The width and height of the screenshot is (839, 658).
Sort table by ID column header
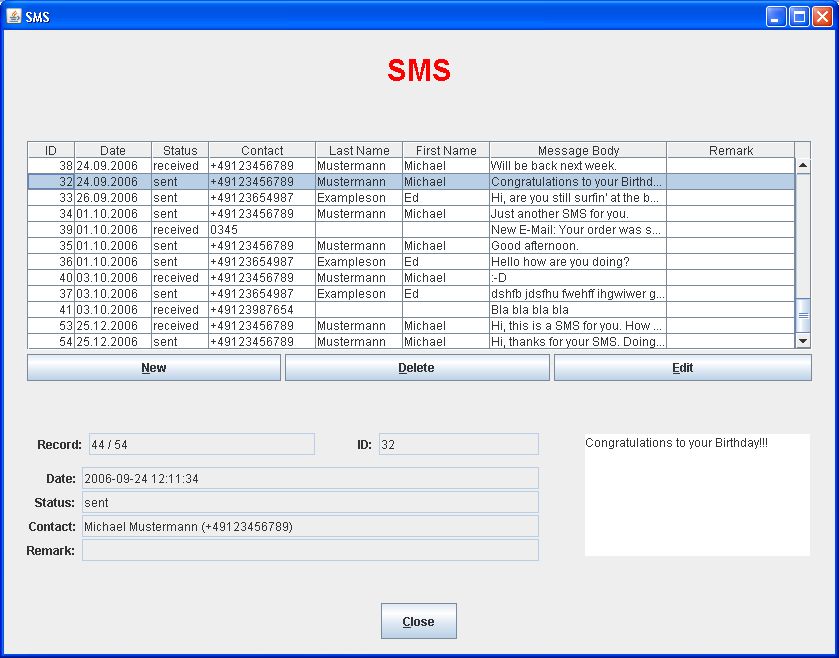[x=51, y=151]
